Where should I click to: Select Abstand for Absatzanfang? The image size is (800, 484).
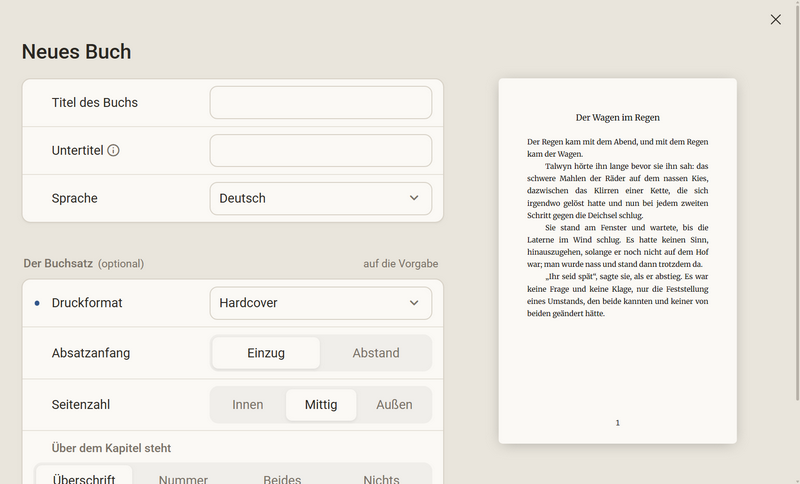[x=376, y=353]
